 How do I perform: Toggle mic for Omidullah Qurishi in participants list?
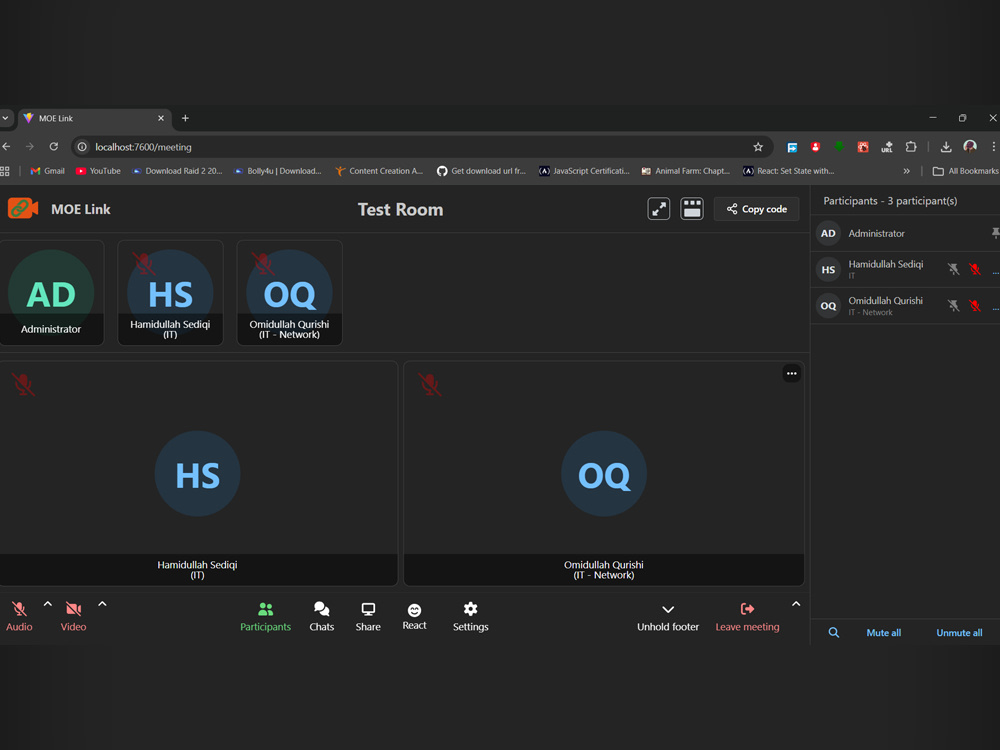(x=975, y=305)
